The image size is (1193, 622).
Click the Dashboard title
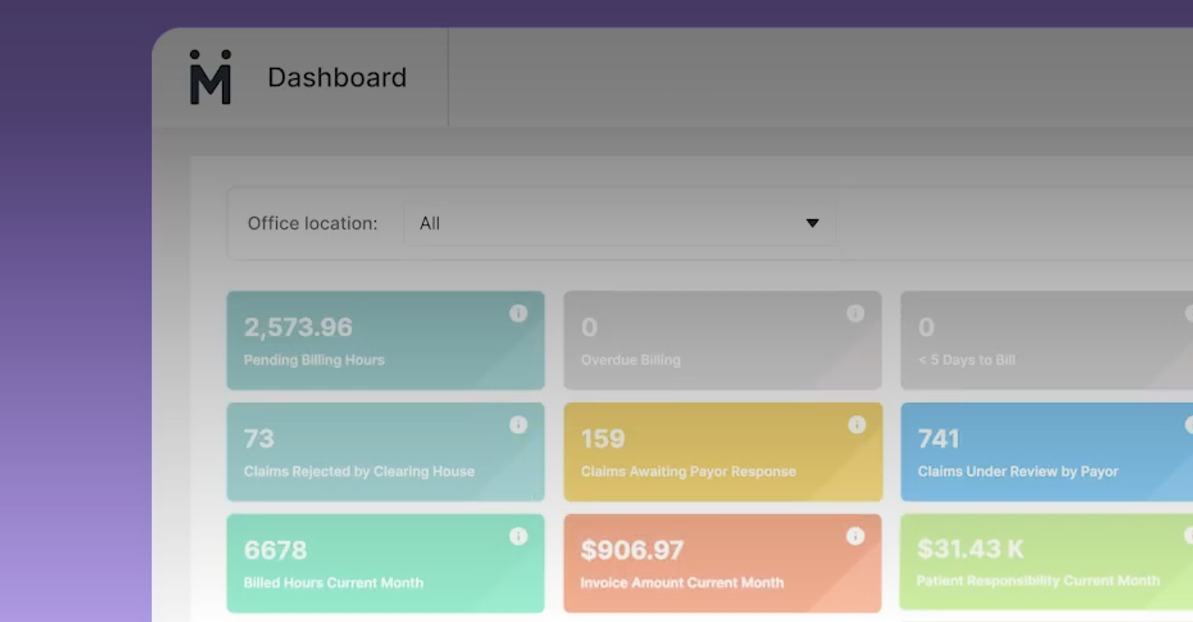[x=337, y=78]
